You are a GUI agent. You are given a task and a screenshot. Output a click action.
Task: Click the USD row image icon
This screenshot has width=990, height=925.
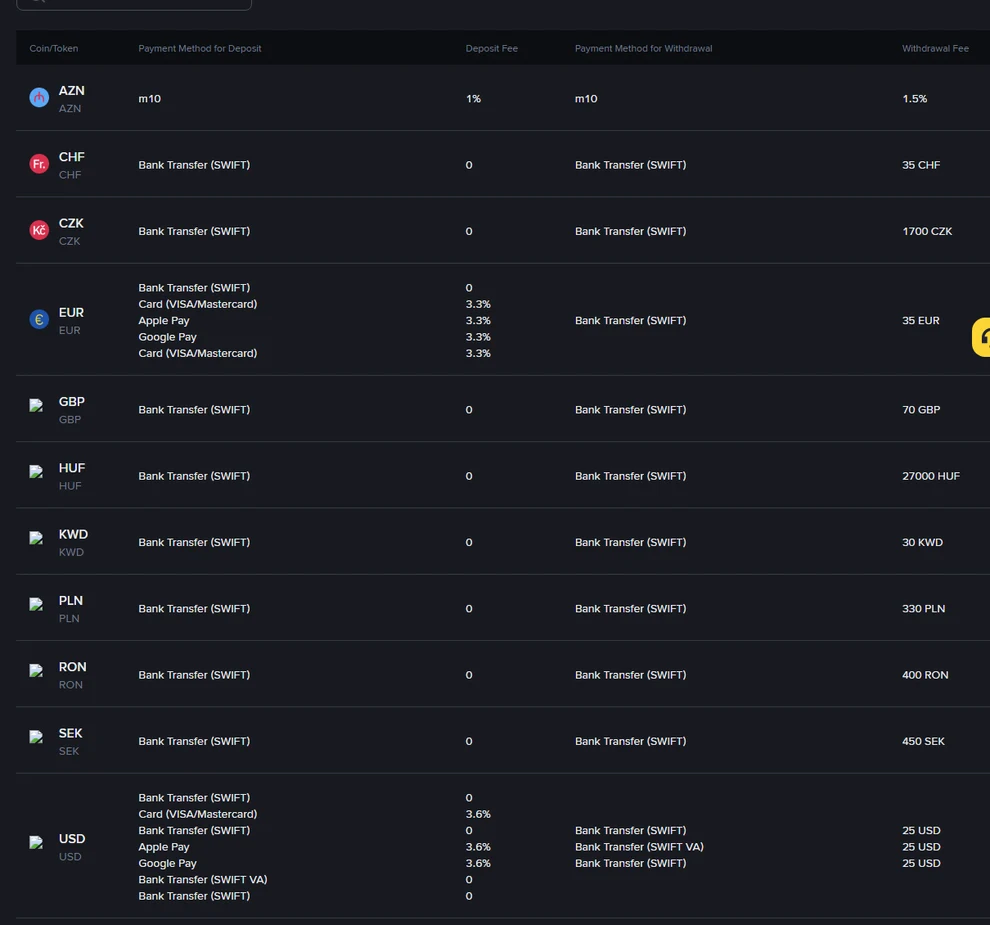click(37, 842)
